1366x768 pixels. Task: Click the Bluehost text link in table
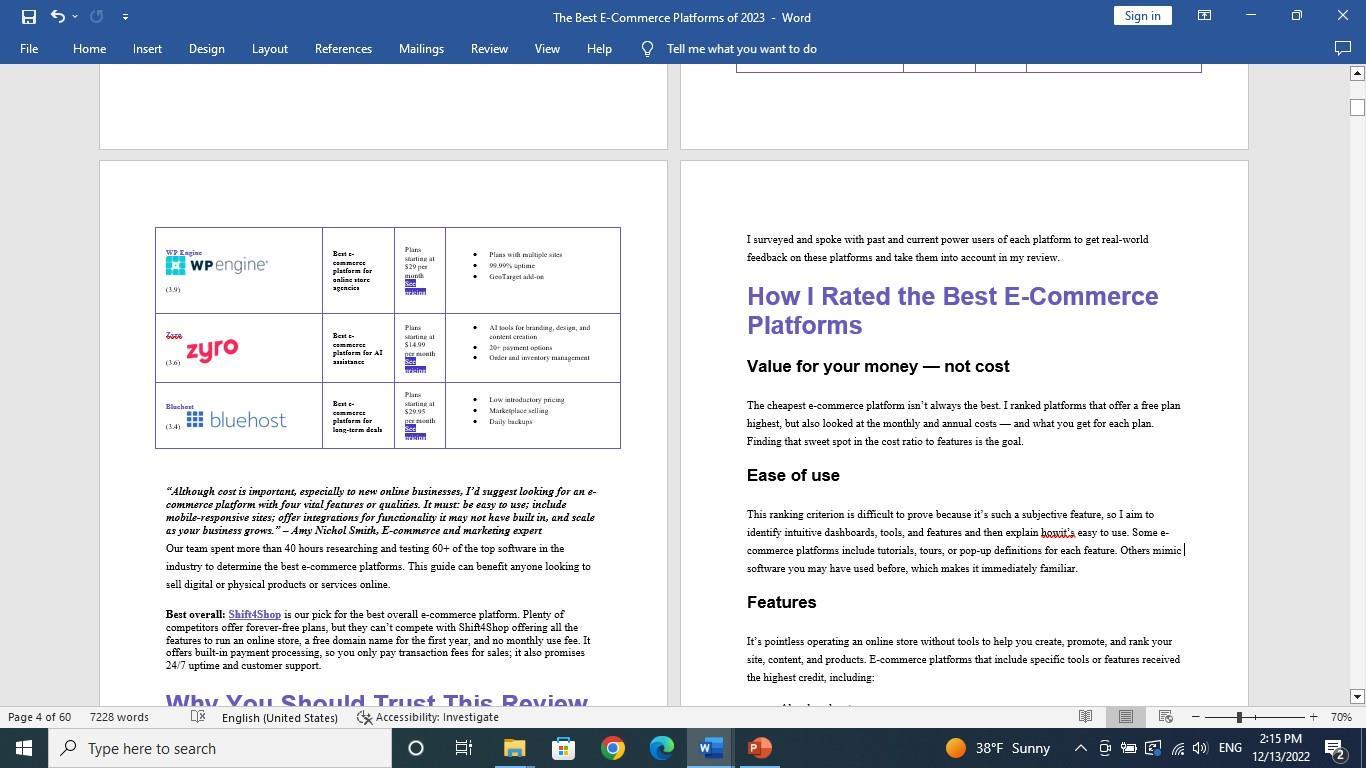pos(180,407)
